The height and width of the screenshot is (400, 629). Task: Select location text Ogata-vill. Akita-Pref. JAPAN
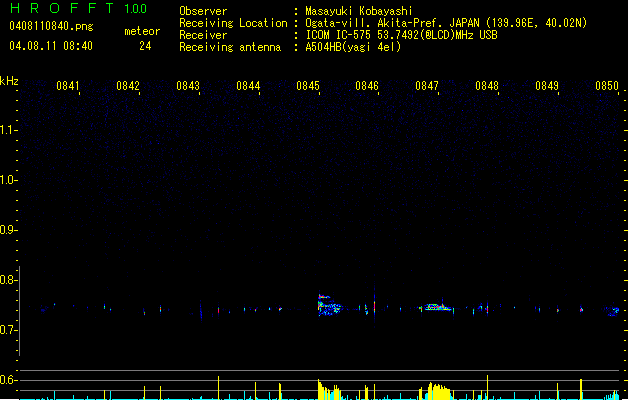point(392,23)
